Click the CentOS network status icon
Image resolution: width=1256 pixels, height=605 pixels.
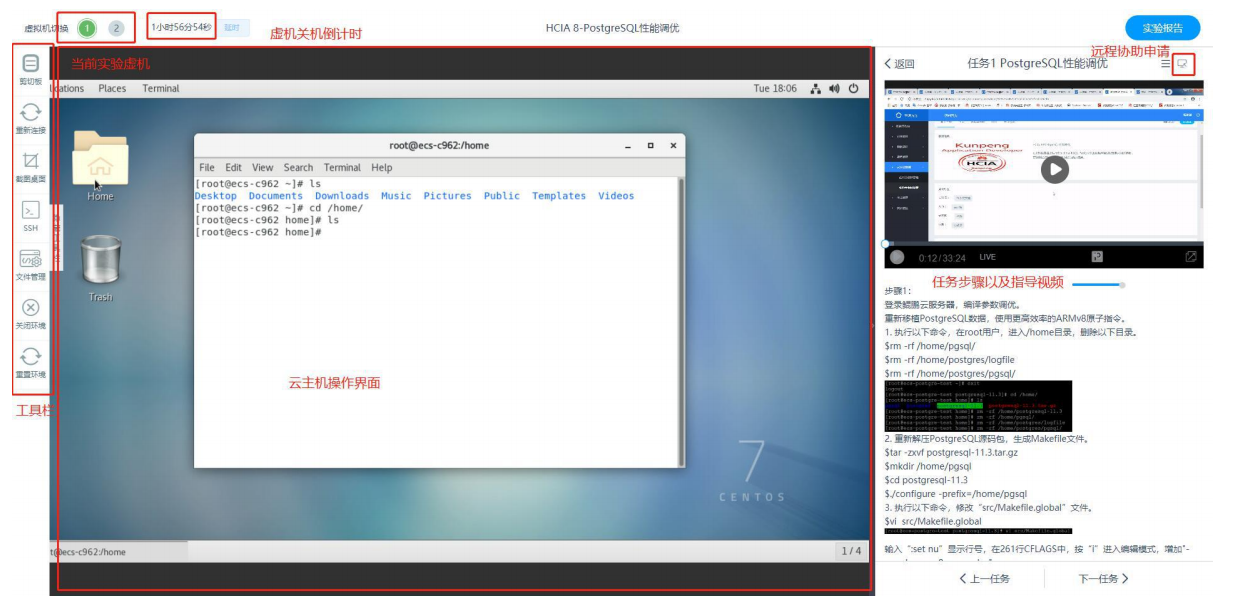click(816, 88)
